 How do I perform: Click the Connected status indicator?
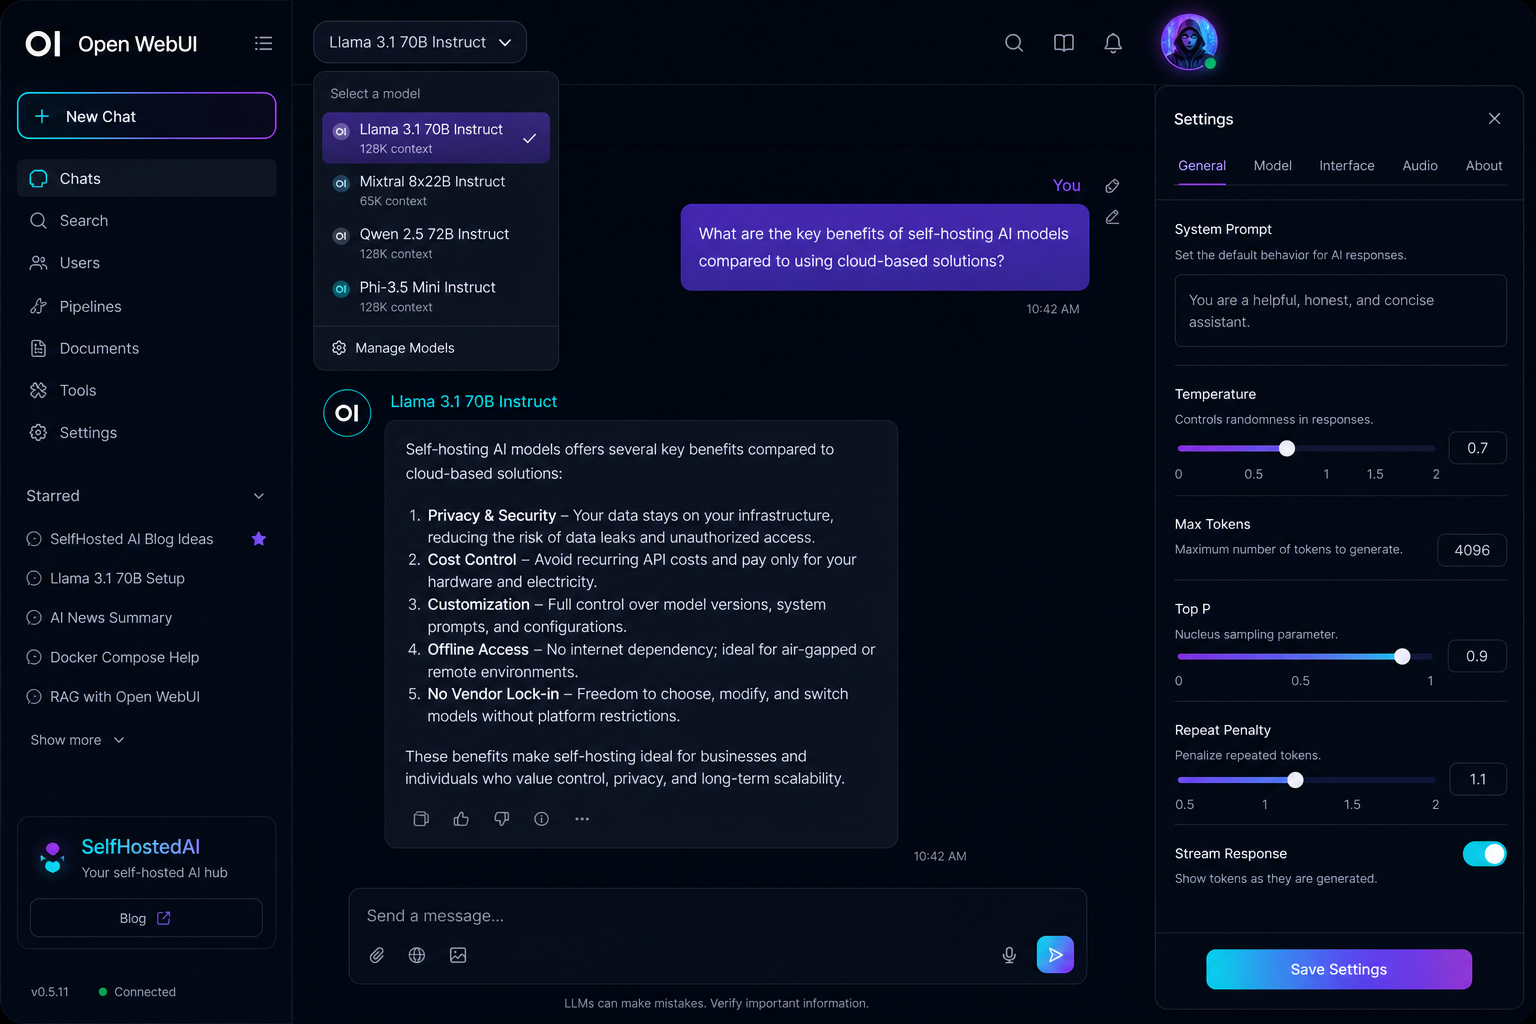[x=137, y=992]
